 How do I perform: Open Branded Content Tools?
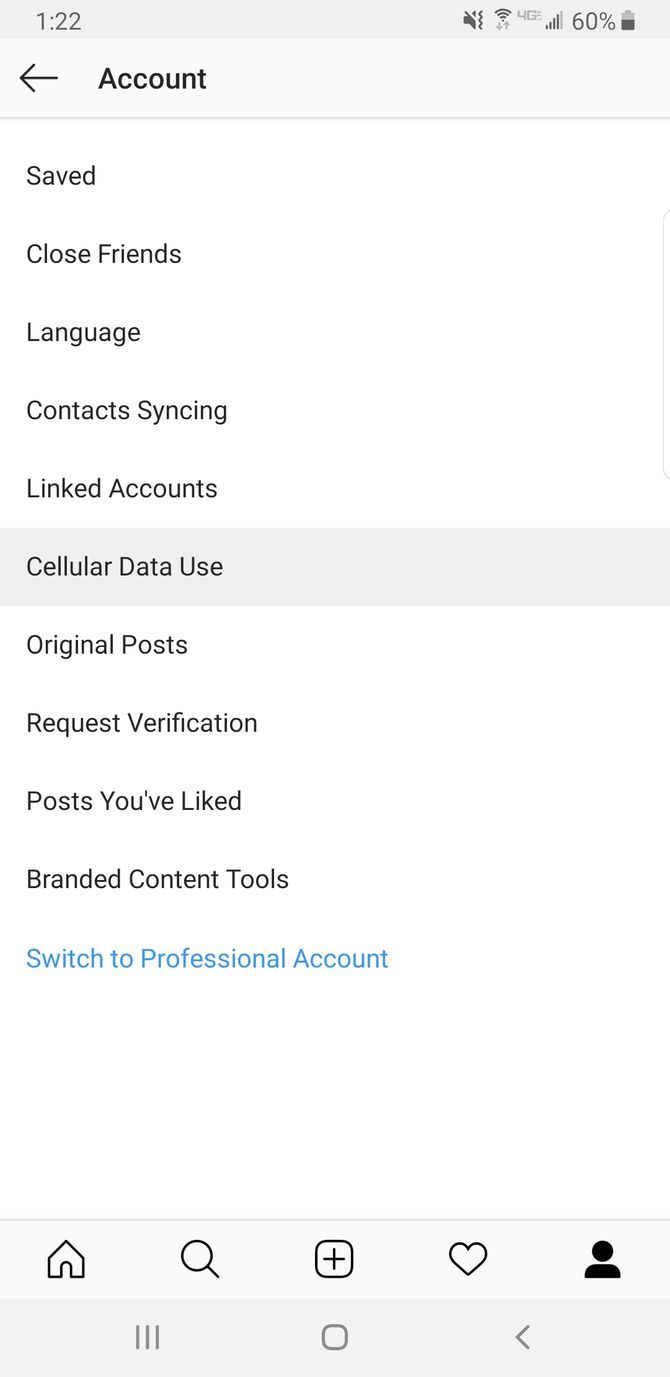tap(157, 879)
